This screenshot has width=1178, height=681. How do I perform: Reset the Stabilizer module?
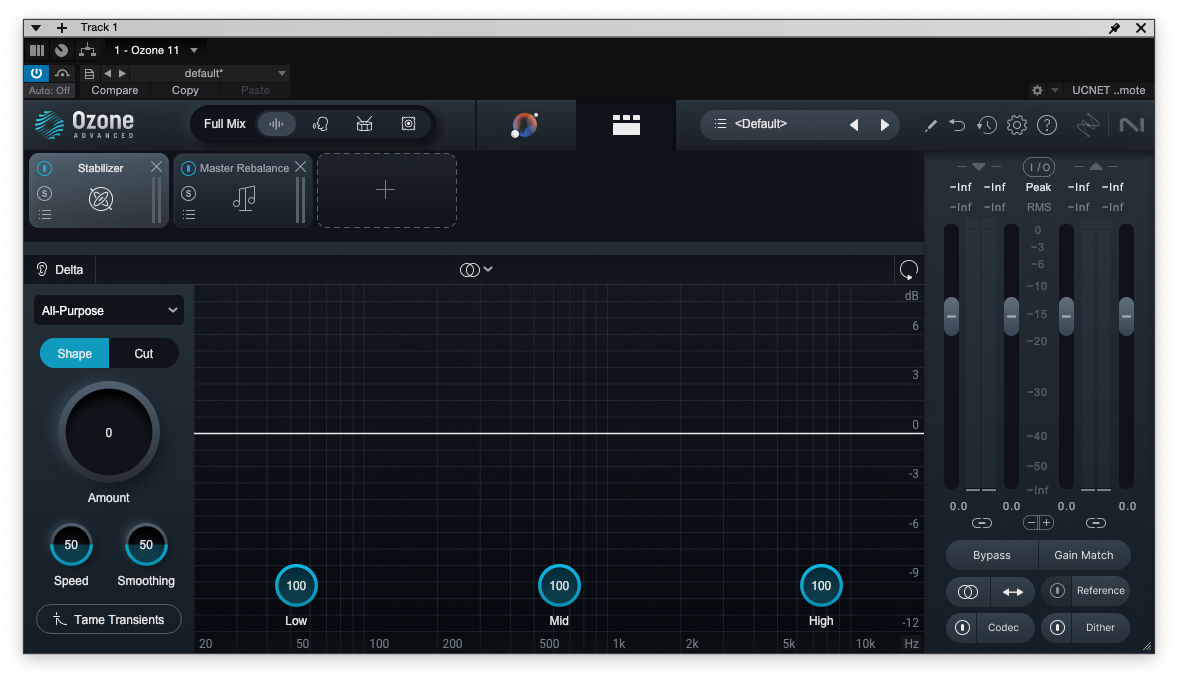pos(908,270)
